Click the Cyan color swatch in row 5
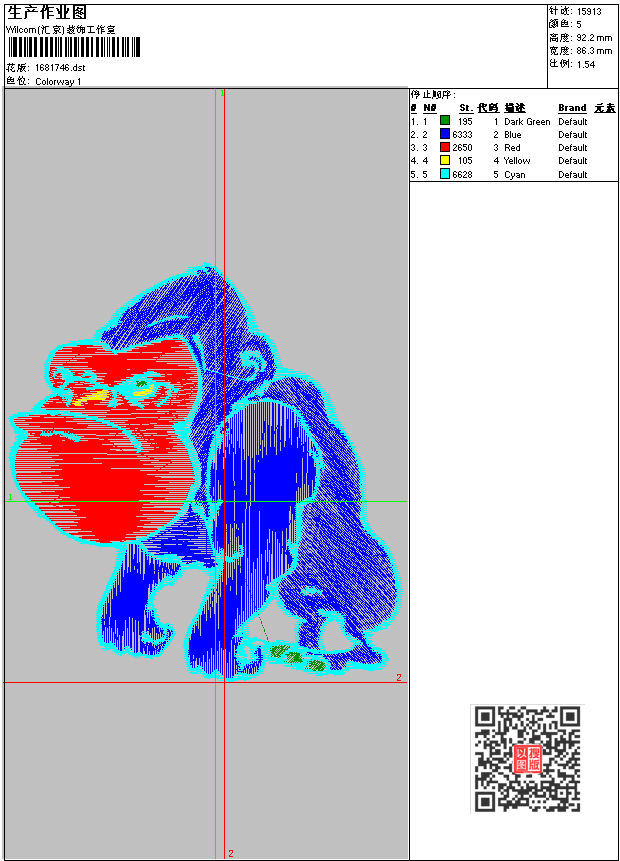The width and height of the screenshot is (620, 861). coord(445,174)
